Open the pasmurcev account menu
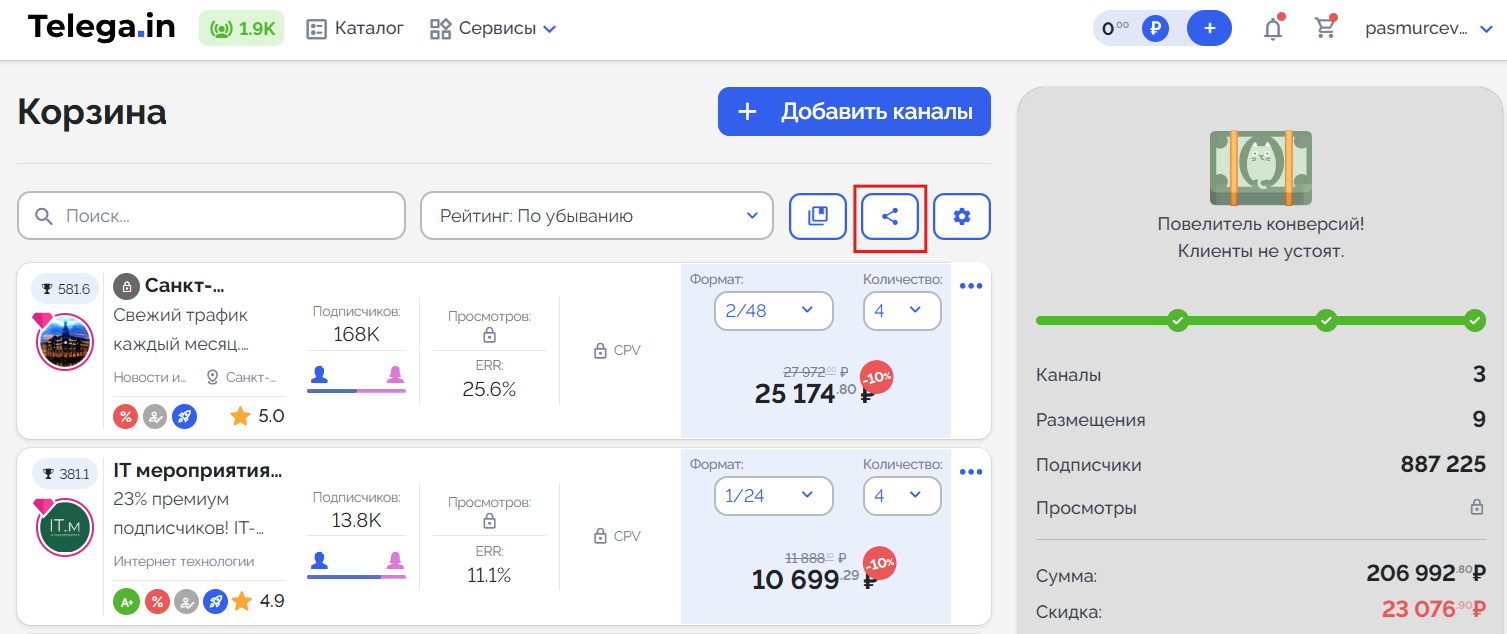Image resolution: width=1507 pixels, height=634 pixels. coord(1428,29)
